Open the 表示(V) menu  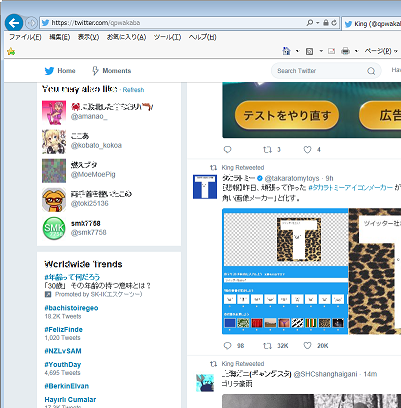(88, 37)
